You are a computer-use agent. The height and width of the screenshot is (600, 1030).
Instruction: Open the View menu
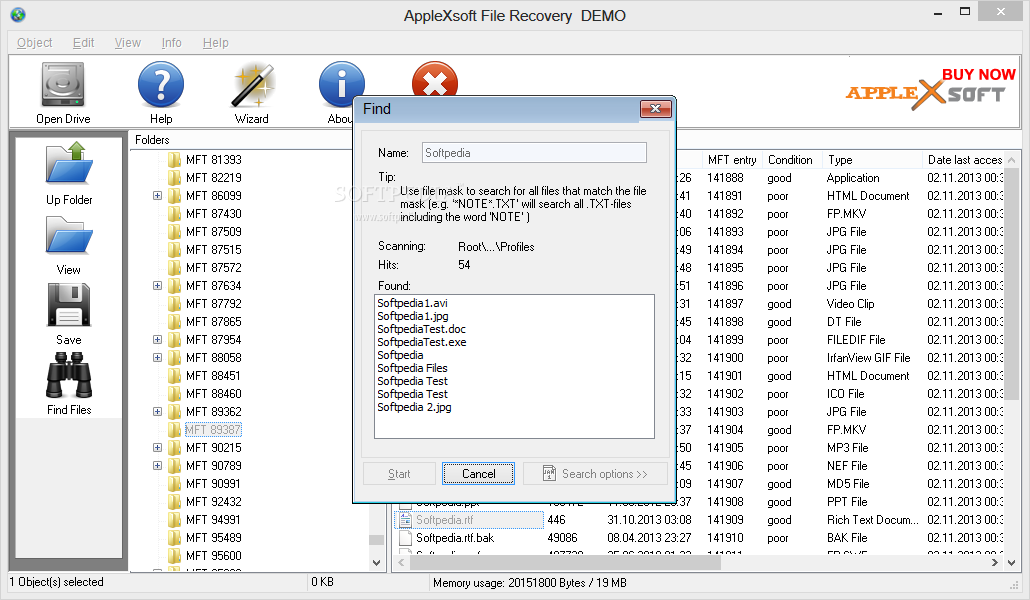(127, 43)
